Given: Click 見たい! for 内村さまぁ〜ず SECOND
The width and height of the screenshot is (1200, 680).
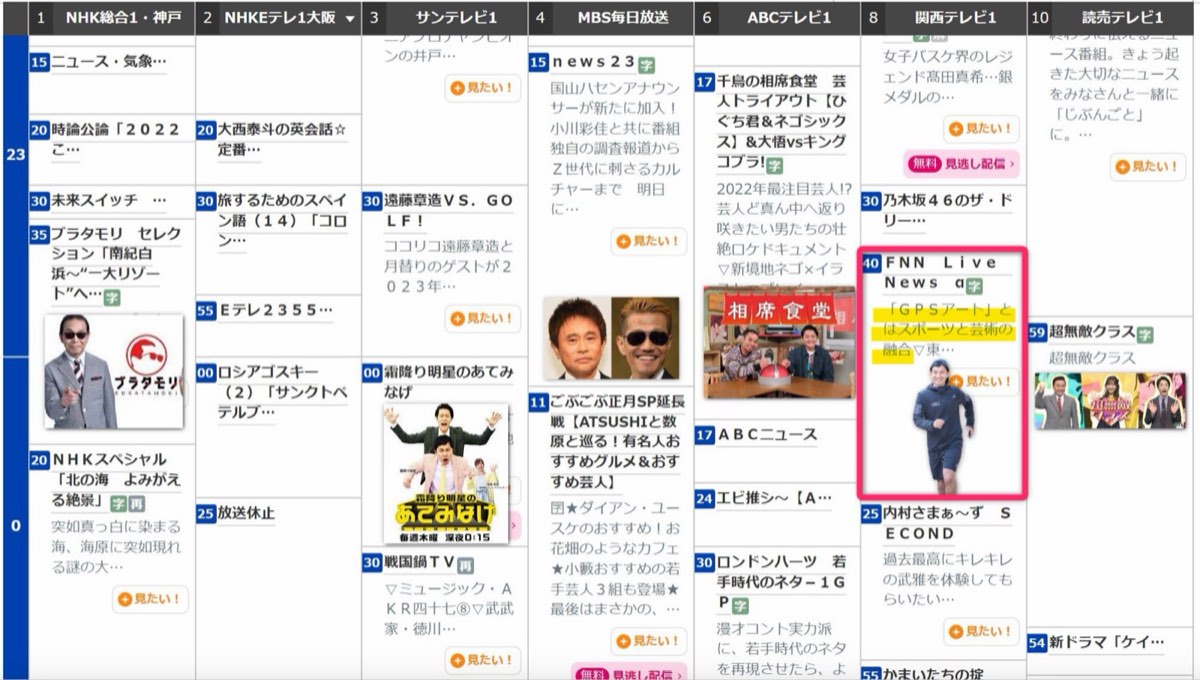Looking at the screenshot, I should pyautogui.click(x=981, y=631).
